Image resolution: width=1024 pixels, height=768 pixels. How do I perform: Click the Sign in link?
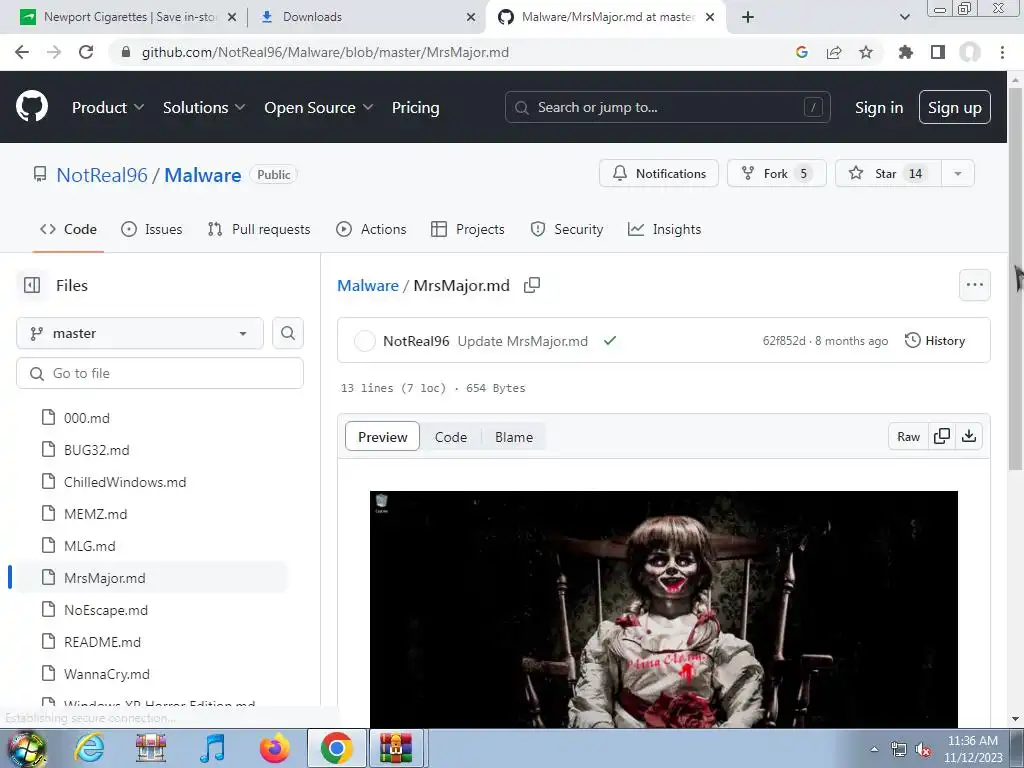click(879, 107)
